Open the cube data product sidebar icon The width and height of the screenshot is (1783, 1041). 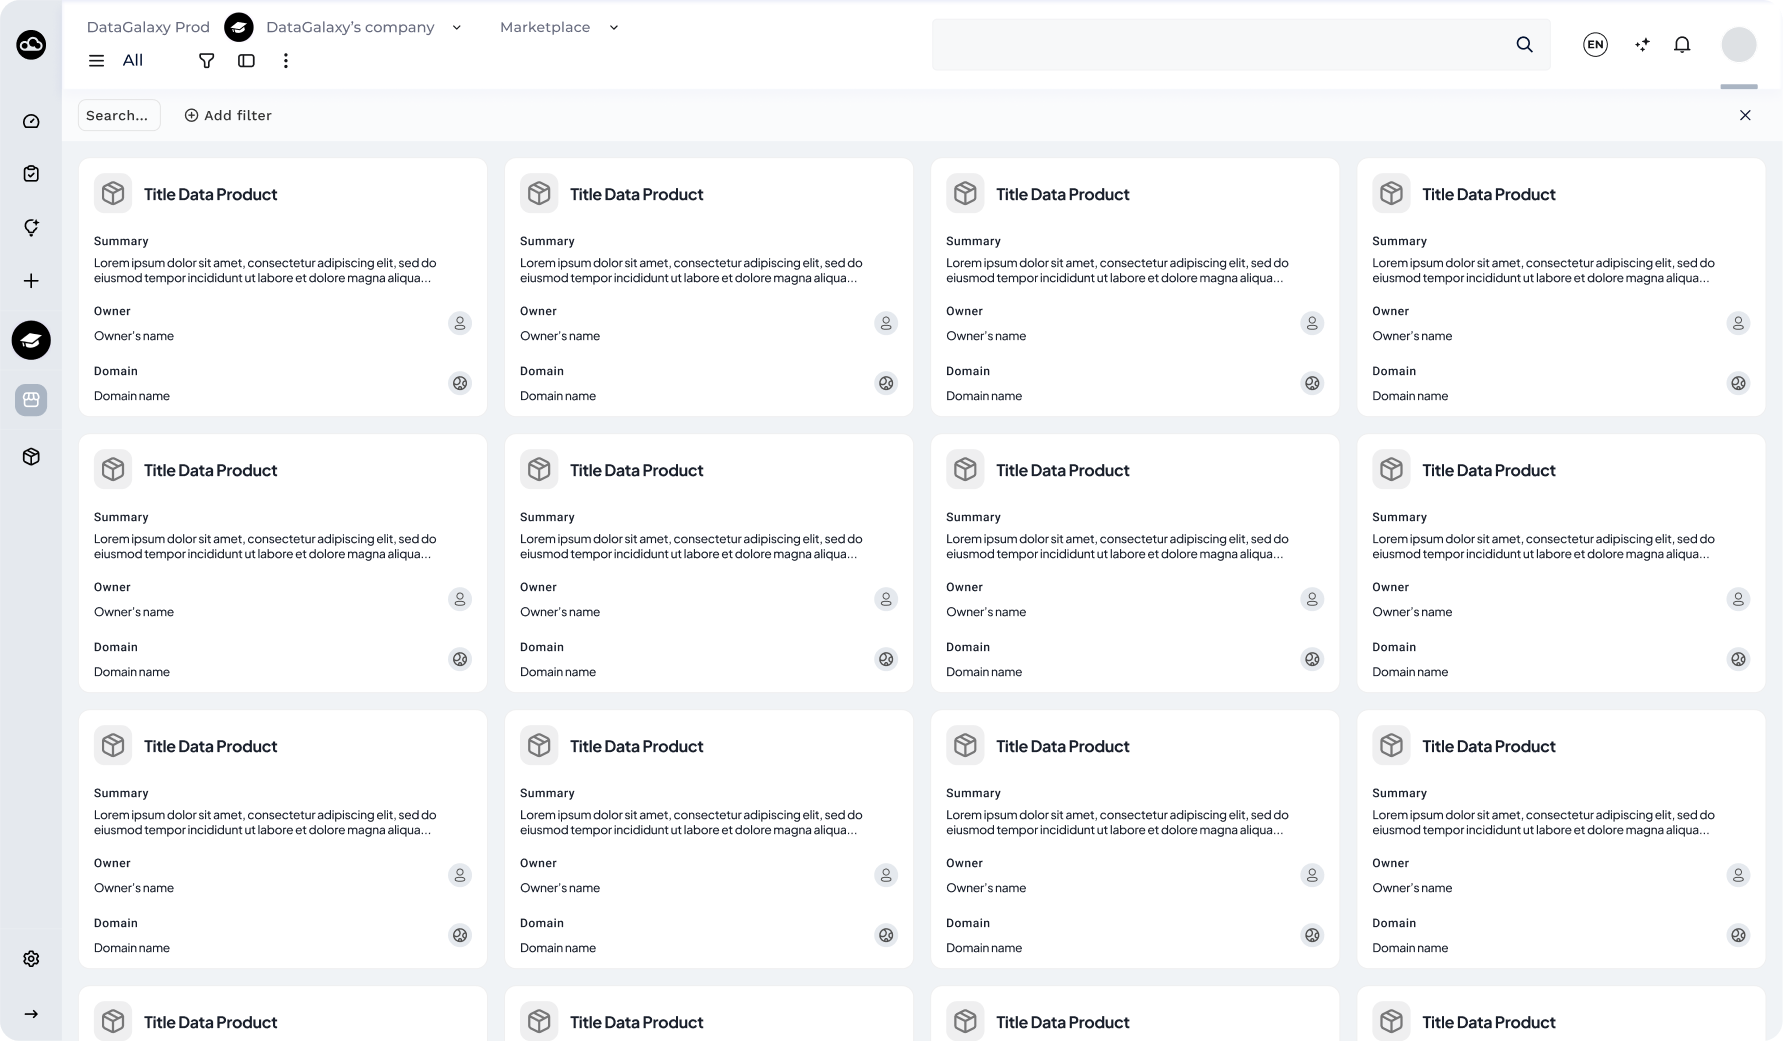click(x=31, y=457)
